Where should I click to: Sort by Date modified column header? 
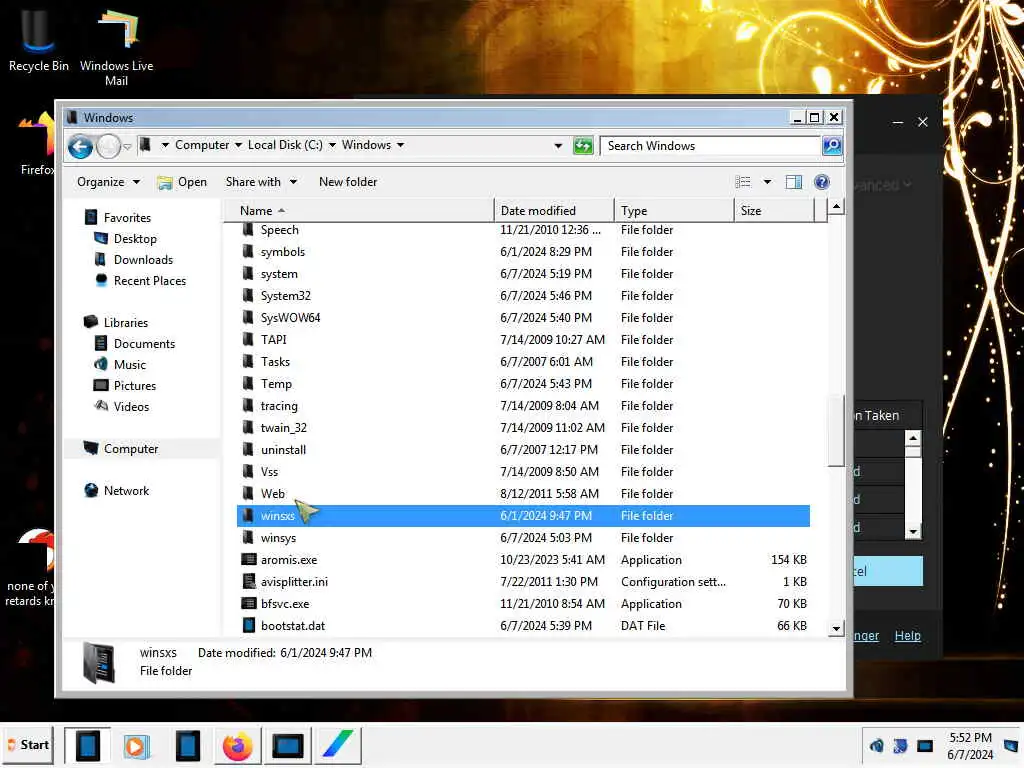click(x=554, y=211)
